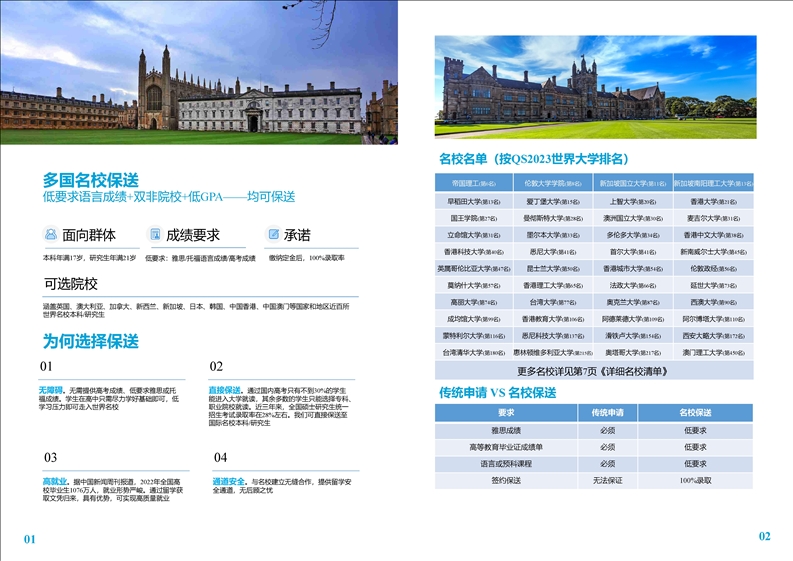The width and height of the screenshot is (793, 561).
Task: Click the 多国名校保送 heading
Action: [90, 179]
